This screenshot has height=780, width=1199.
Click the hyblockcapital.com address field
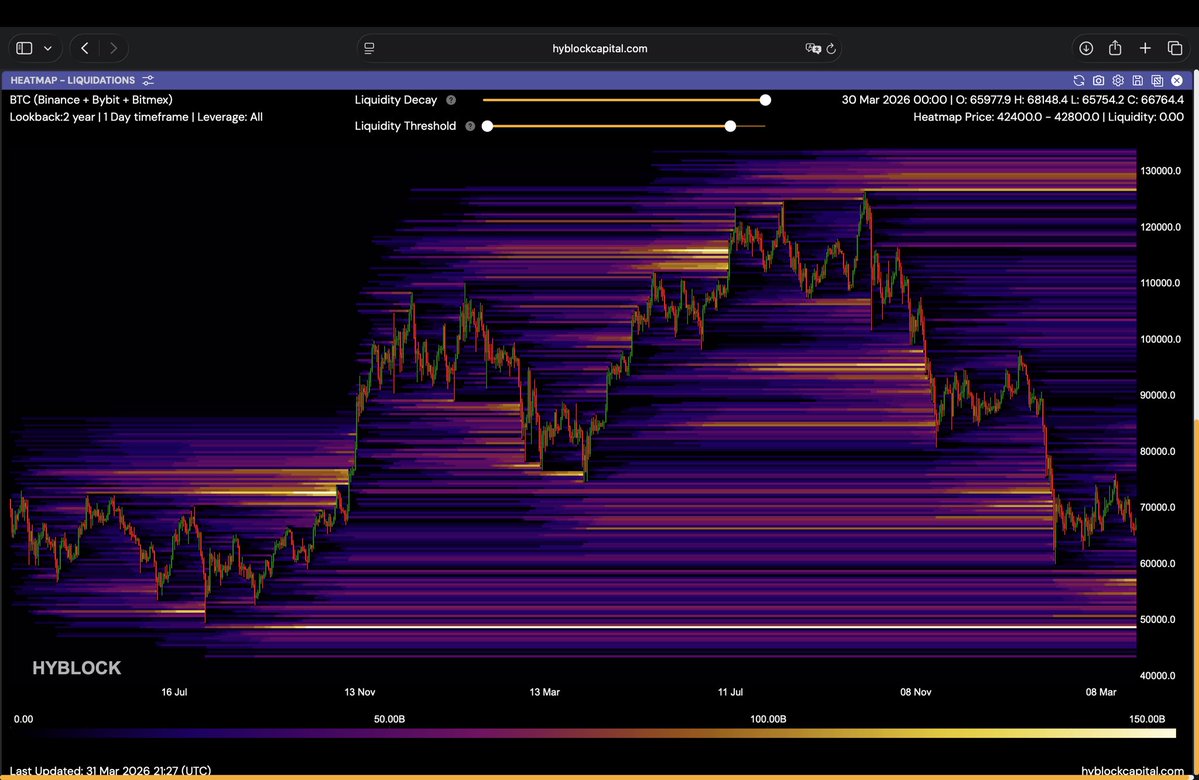(x=600, y=48)
